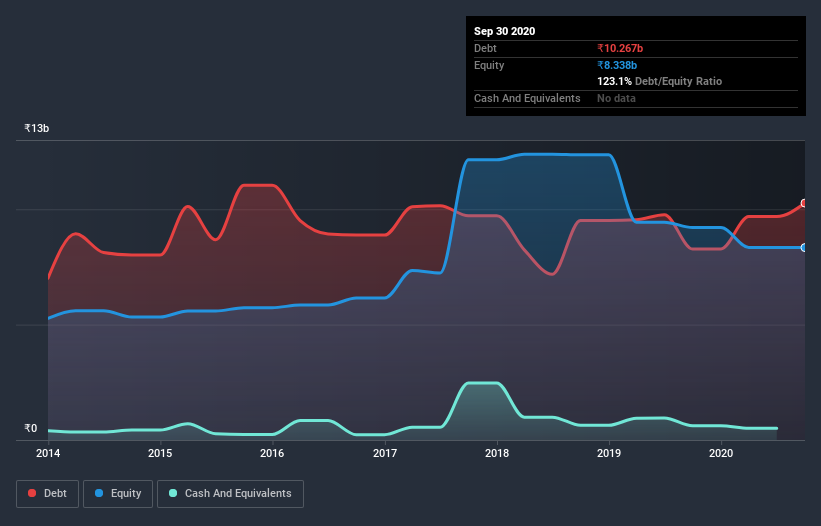Screen dimensions: 821x526
Task: Select the red Debt endpoint marker on chart
Action: click(804, 203)
